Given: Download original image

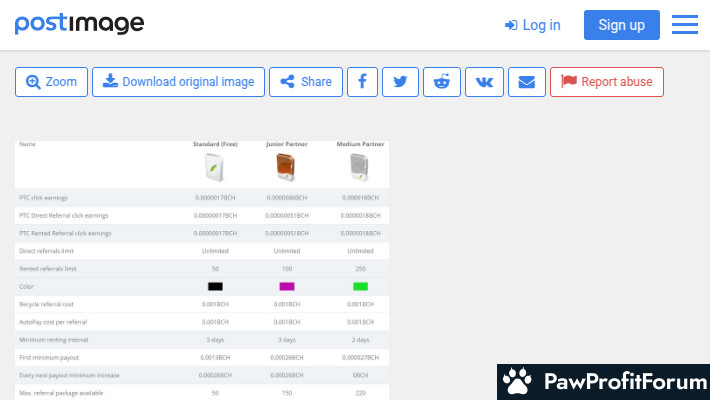Looking at the screenshot, I should [179, 82].
